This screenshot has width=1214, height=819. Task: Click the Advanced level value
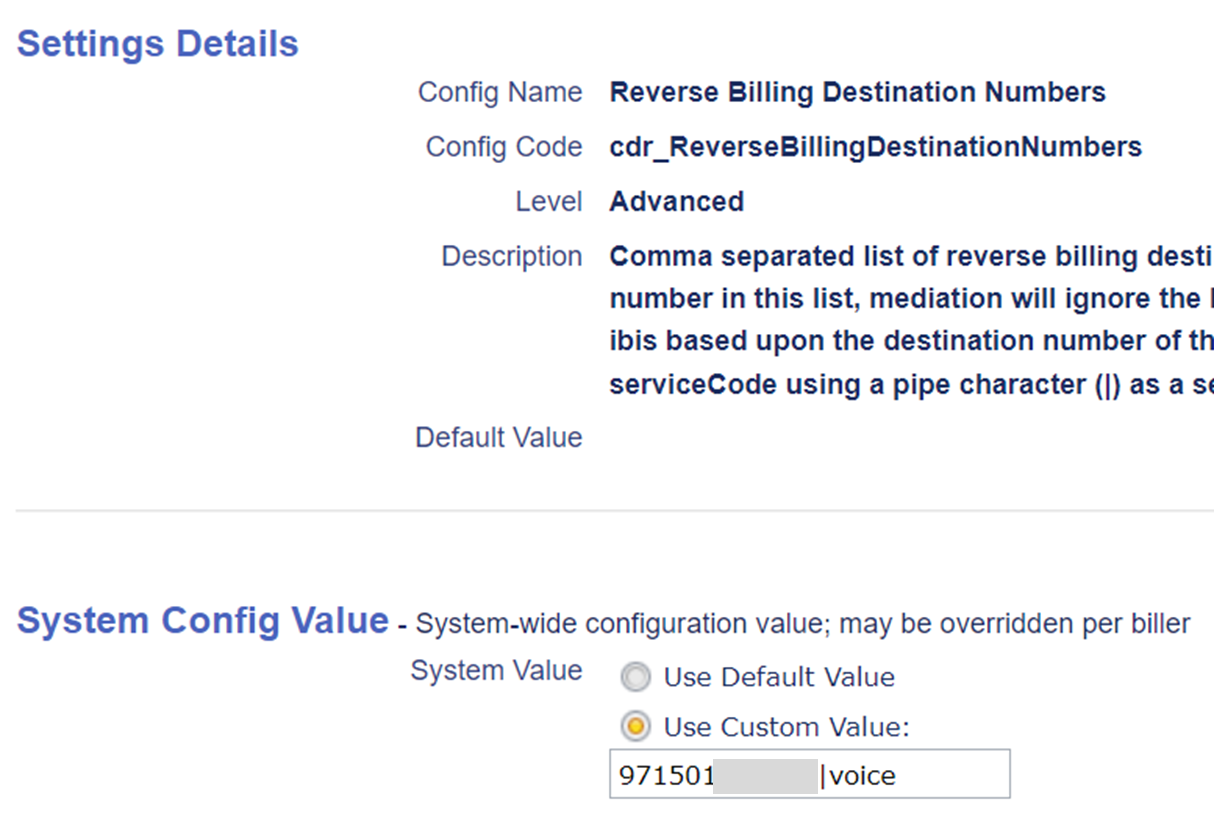676,202
